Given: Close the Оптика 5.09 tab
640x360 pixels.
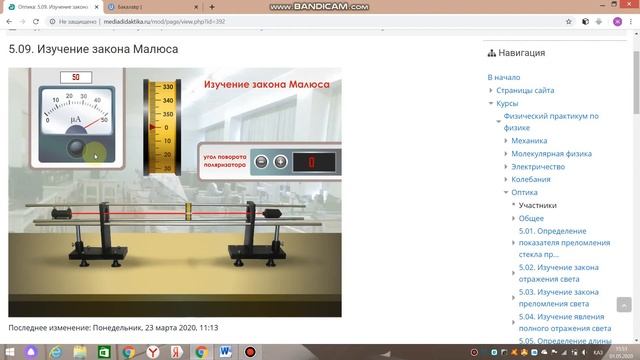Looking at the screenshot, I should (97, 7).
